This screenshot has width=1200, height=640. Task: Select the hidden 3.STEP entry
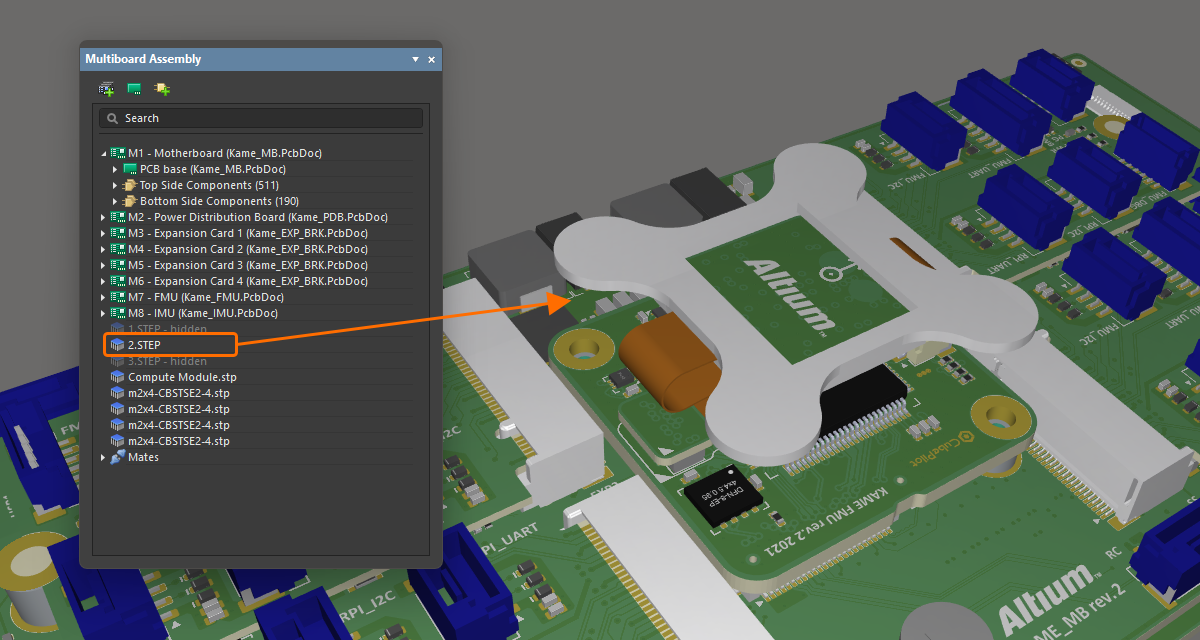167,361
